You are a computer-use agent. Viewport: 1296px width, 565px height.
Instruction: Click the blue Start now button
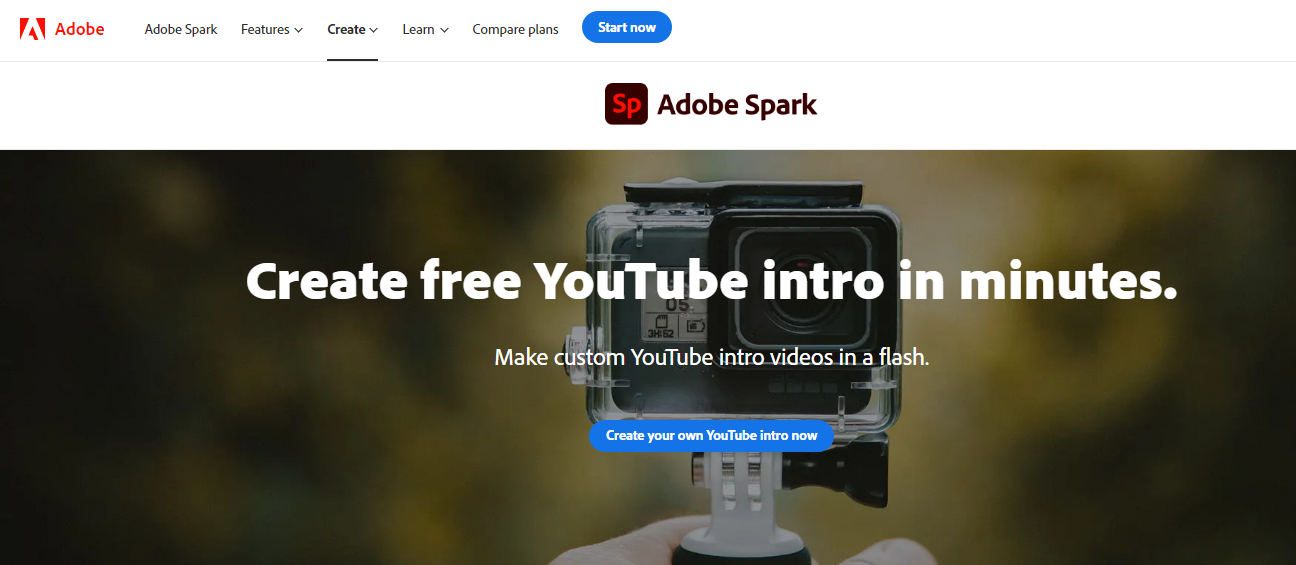(x=627, y=27)
